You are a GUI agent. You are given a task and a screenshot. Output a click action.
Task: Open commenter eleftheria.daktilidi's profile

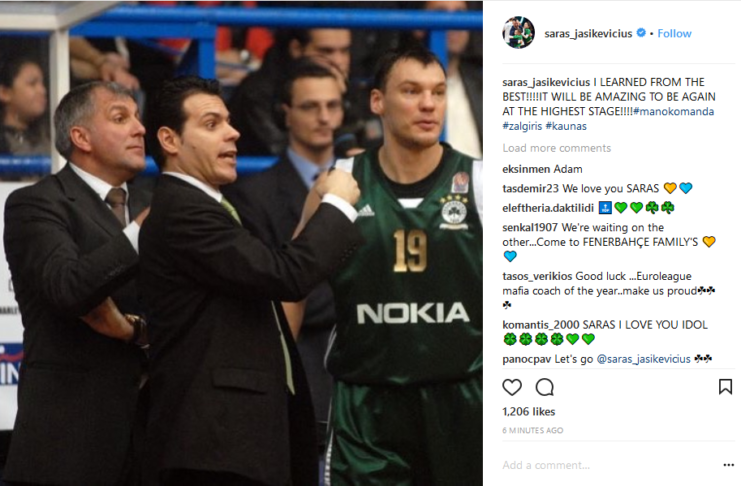pos(548,208)
